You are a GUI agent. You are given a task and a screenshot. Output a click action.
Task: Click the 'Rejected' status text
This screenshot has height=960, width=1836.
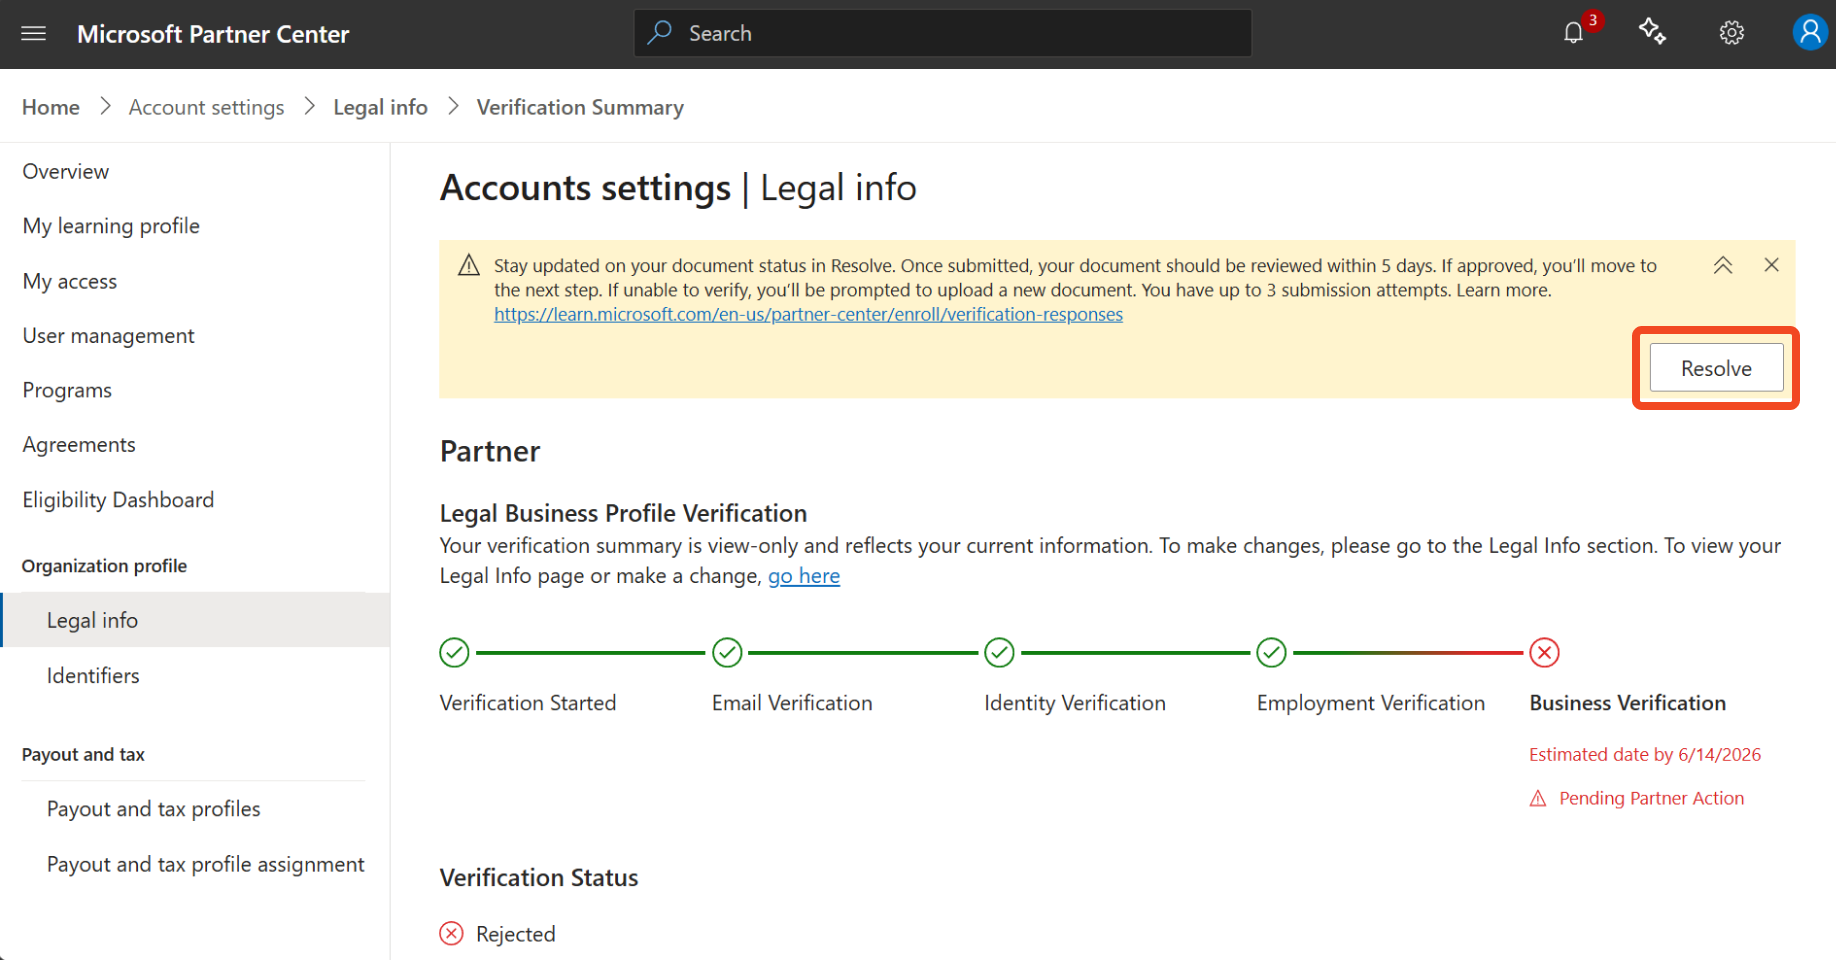pos(516,934)
